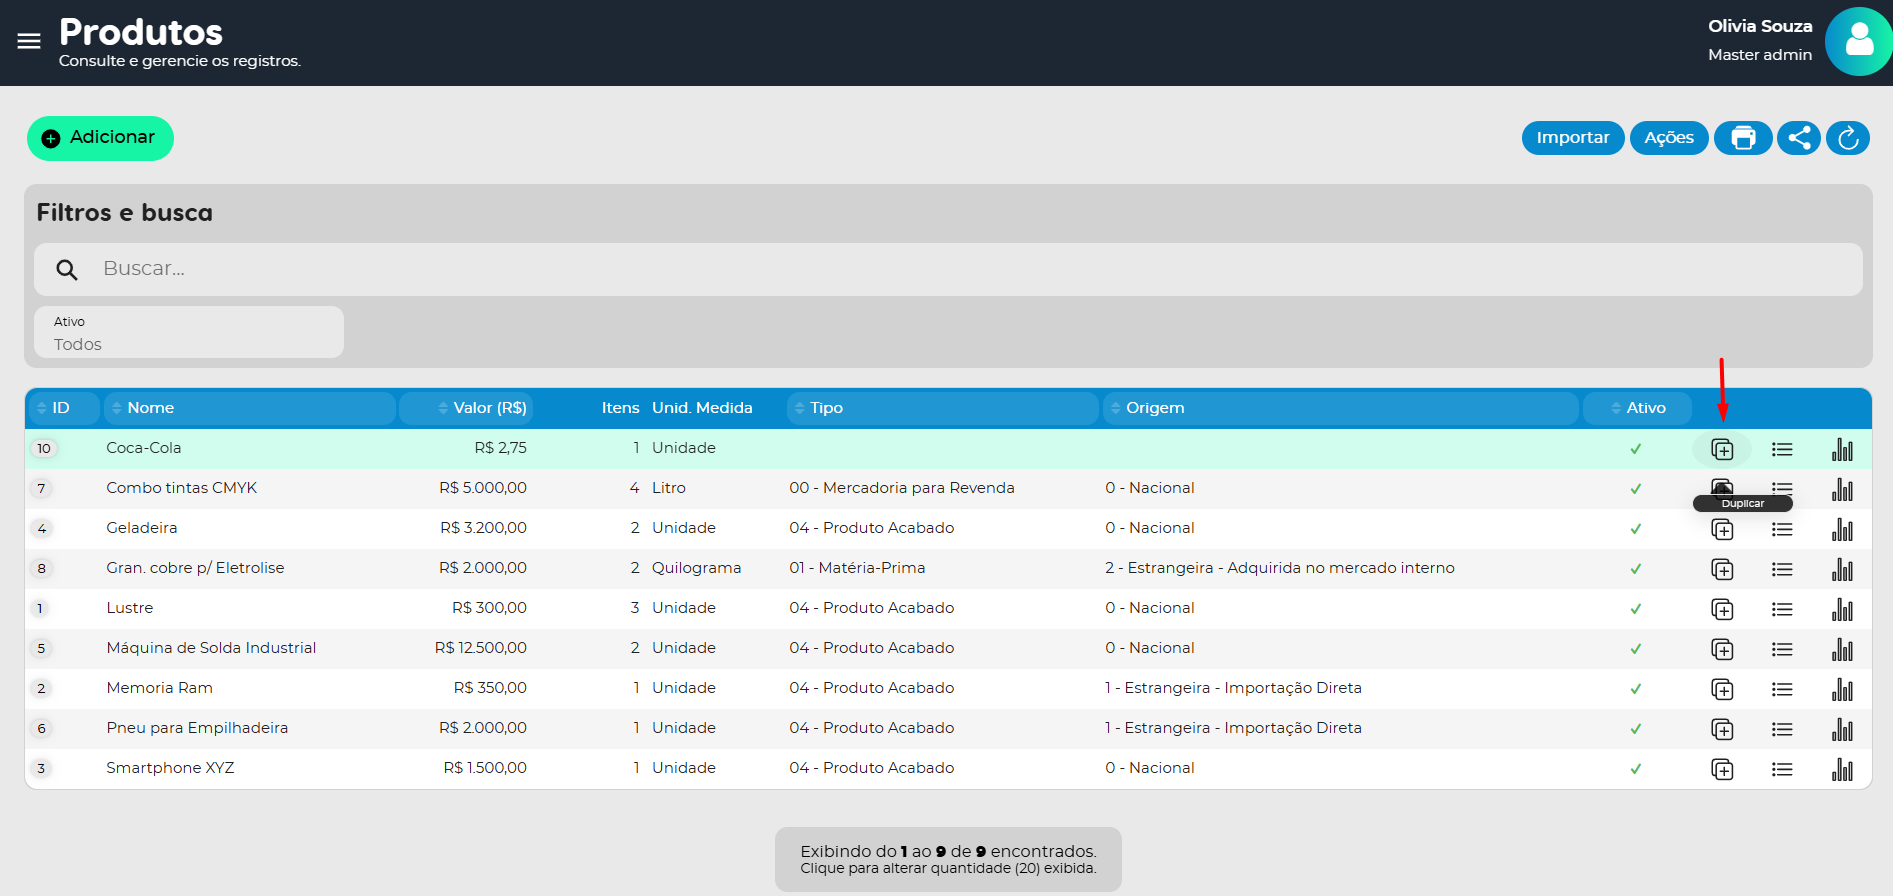Click the Adicionar button
The image size is (1893, 896).
(x=100, y=138)
